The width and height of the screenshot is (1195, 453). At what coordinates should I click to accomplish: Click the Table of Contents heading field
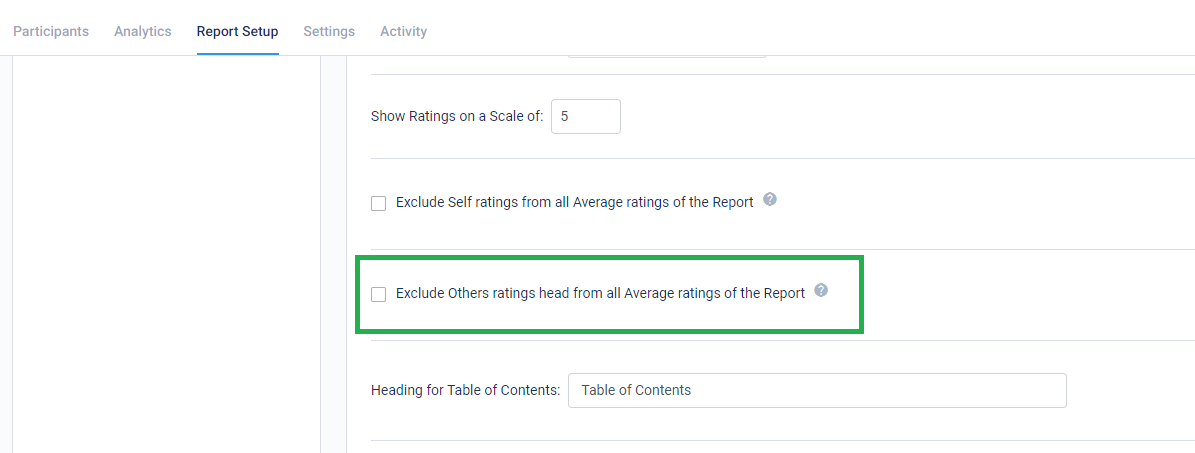point(817,390)
